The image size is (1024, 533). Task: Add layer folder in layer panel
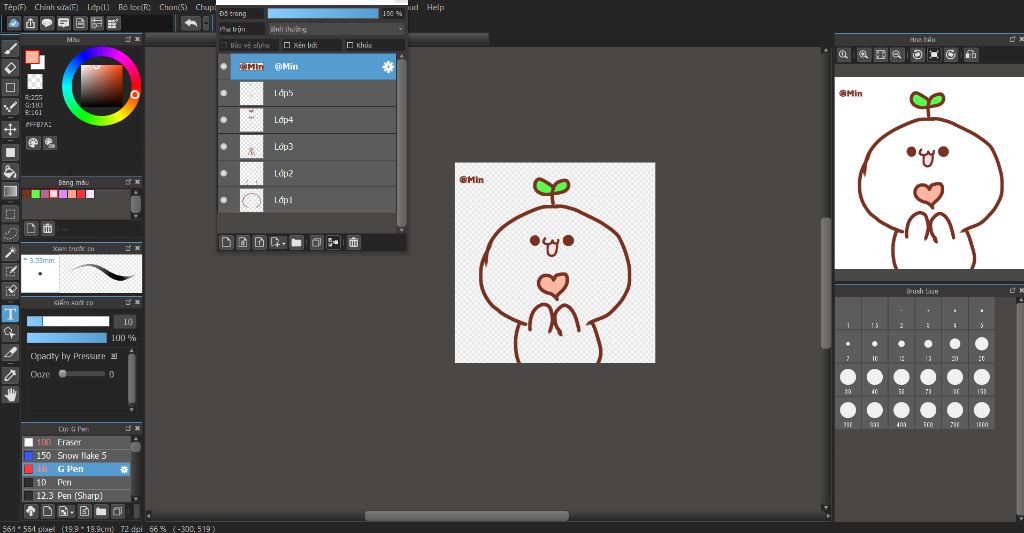296,242
